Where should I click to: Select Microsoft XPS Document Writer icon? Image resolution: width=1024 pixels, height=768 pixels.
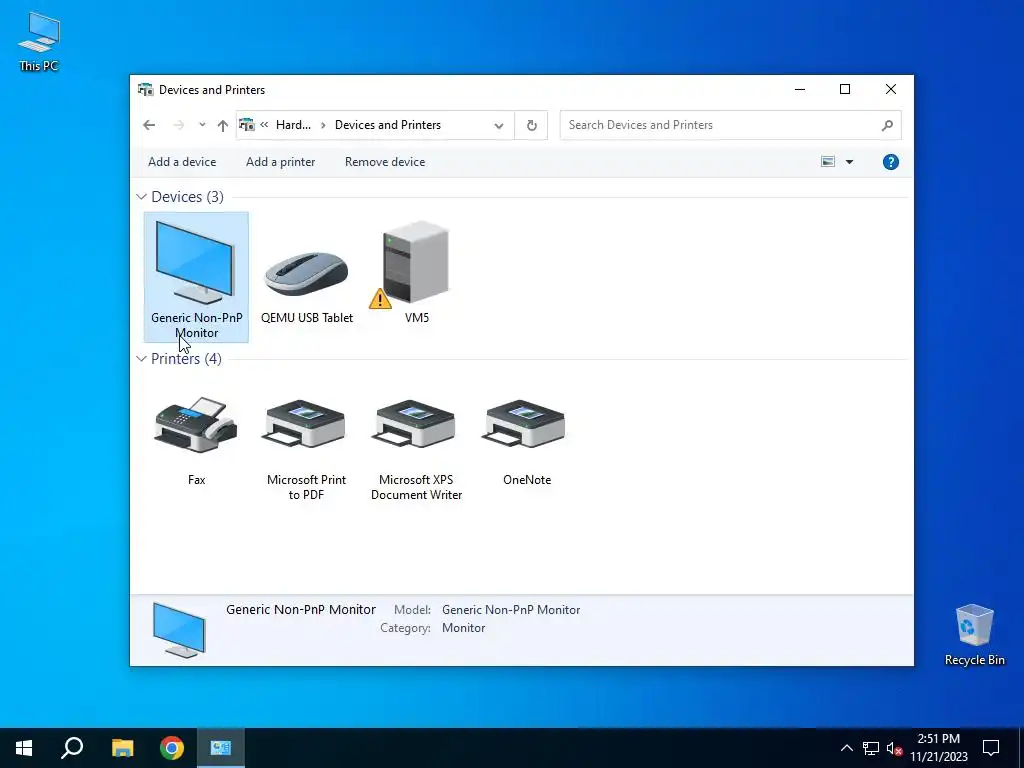tap(415, 423)
